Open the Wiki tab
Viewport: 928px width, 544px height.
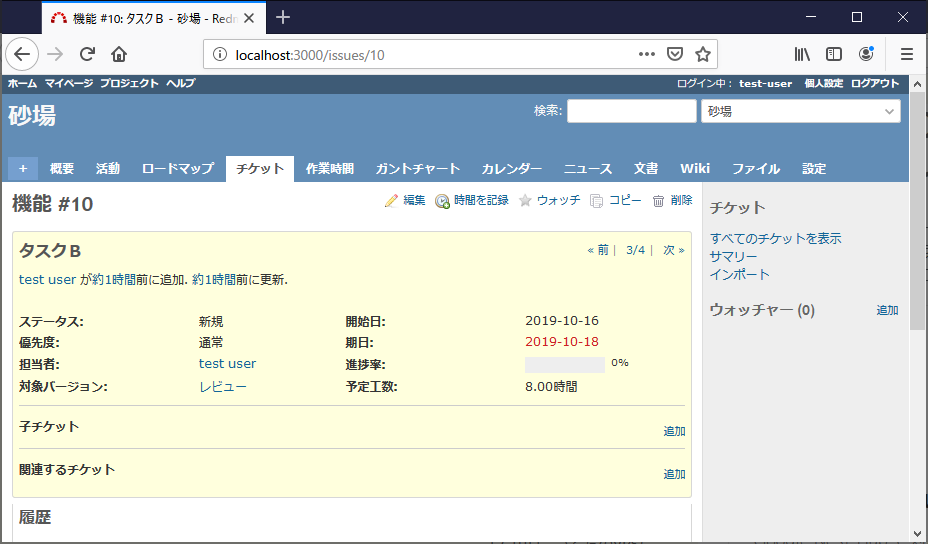[695, 169]
